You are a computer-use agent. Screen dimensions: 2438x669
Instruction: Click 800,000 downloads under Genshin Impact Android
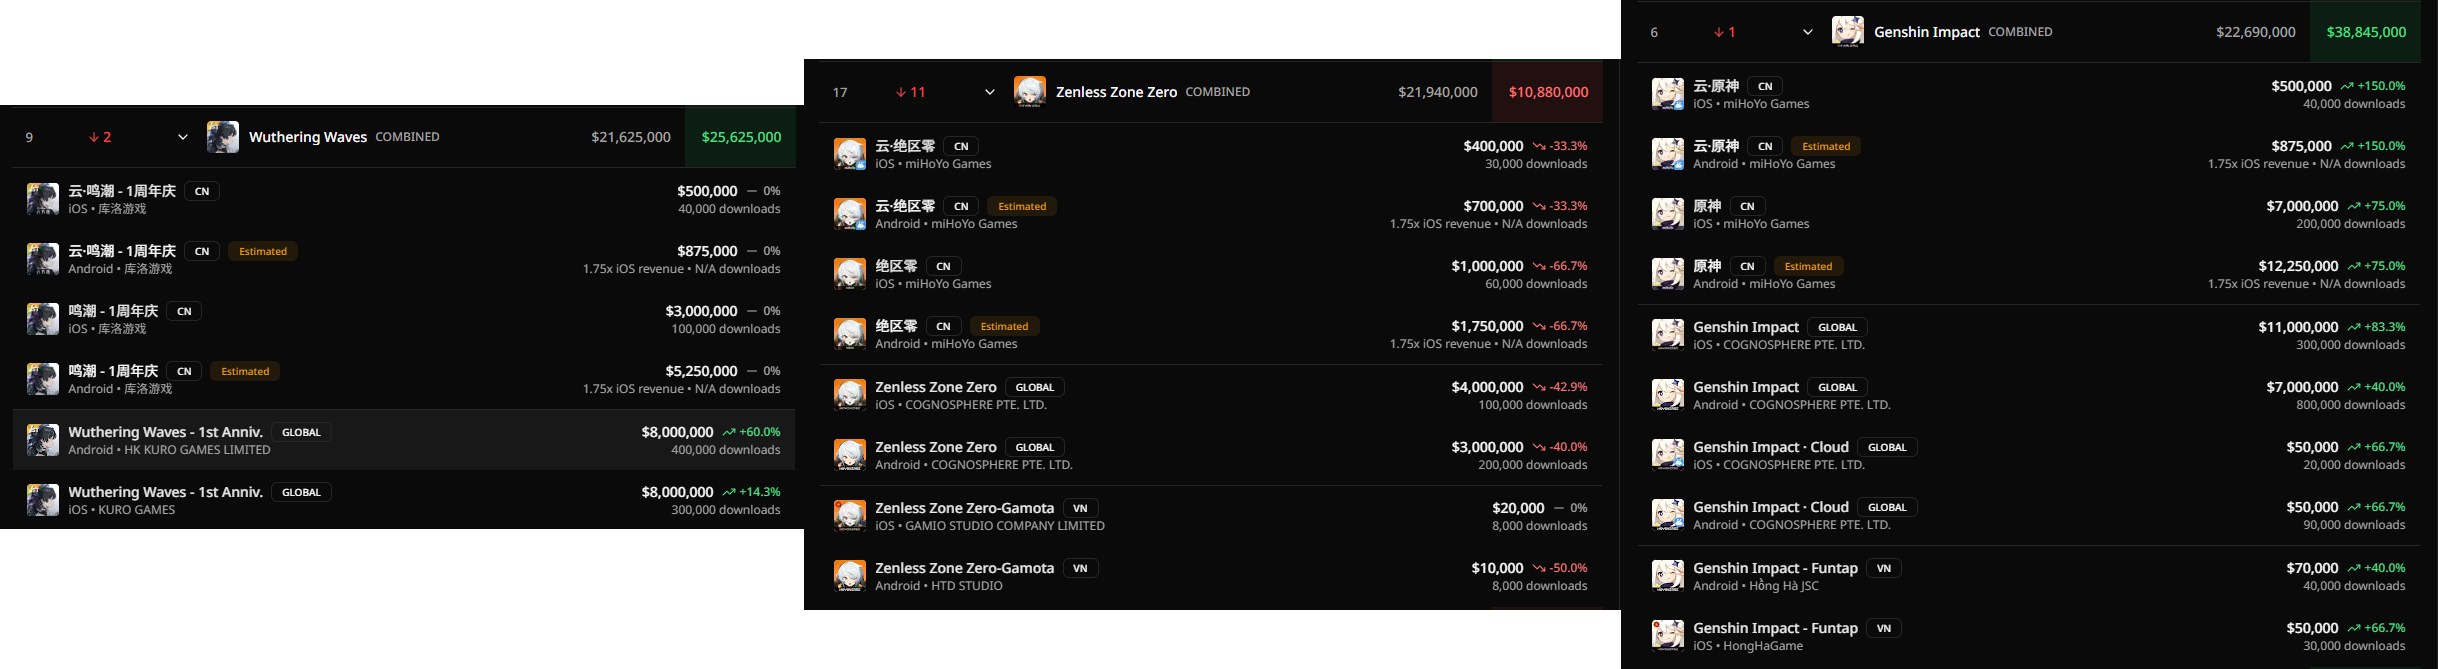2351,405
